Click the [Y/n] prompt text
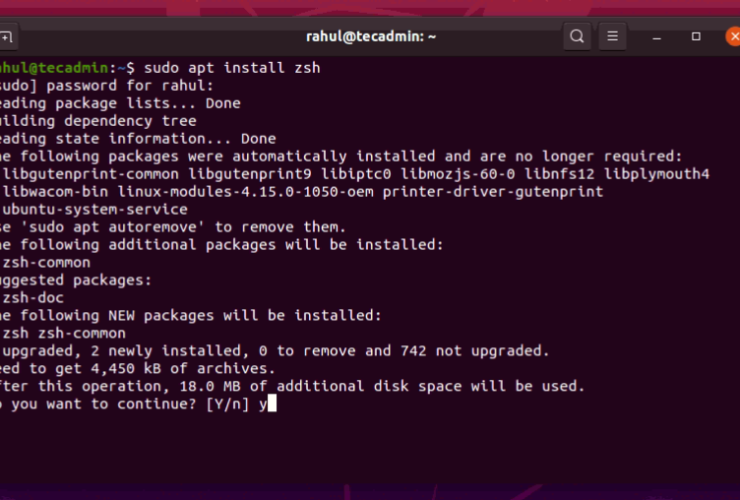The width and height of the screenshot is (740, 500). pos(229,404)
